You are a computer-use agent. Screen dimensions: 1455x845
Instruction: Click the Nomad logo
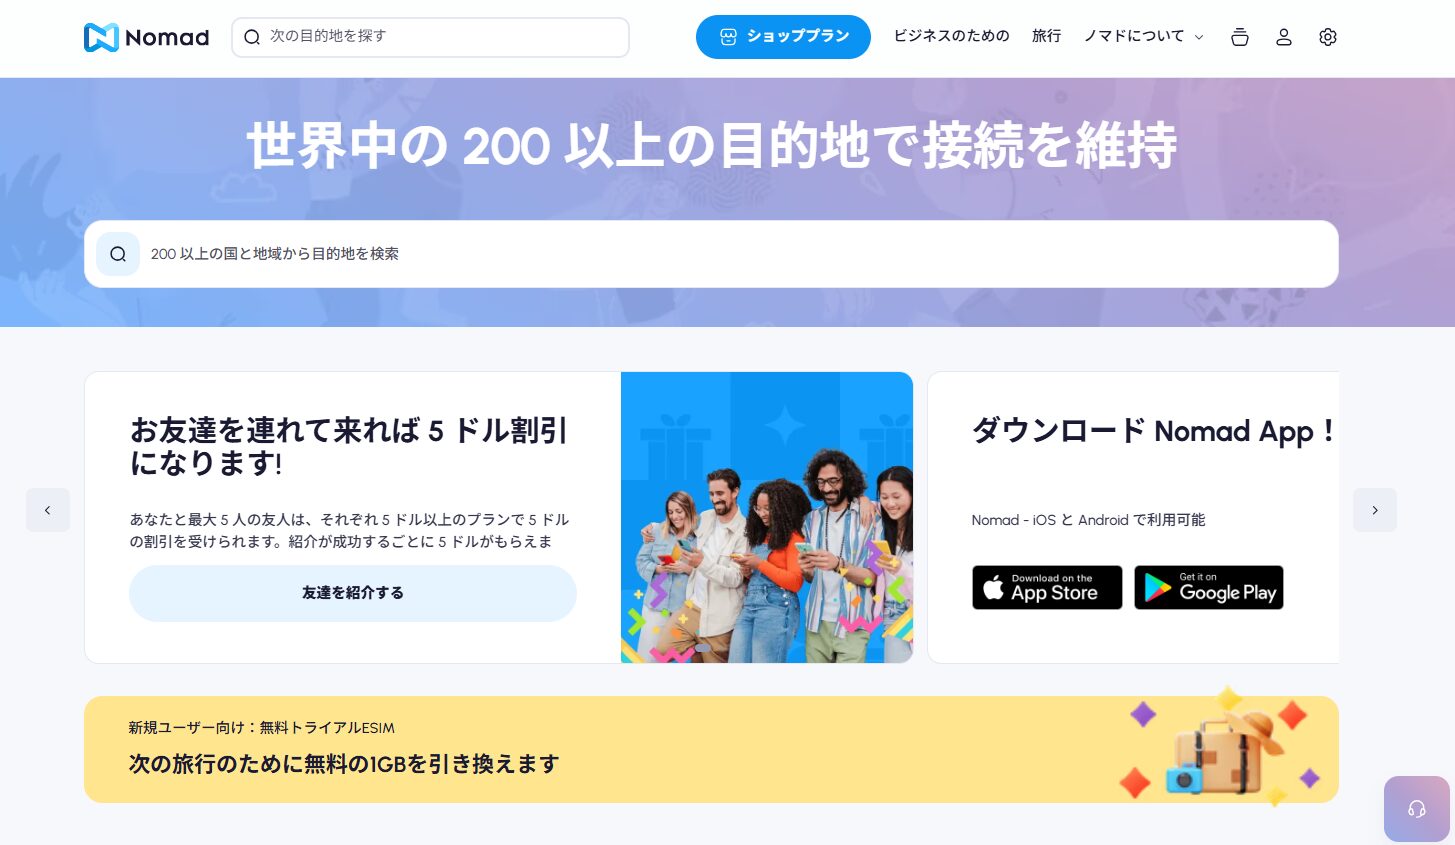[147, 37]
